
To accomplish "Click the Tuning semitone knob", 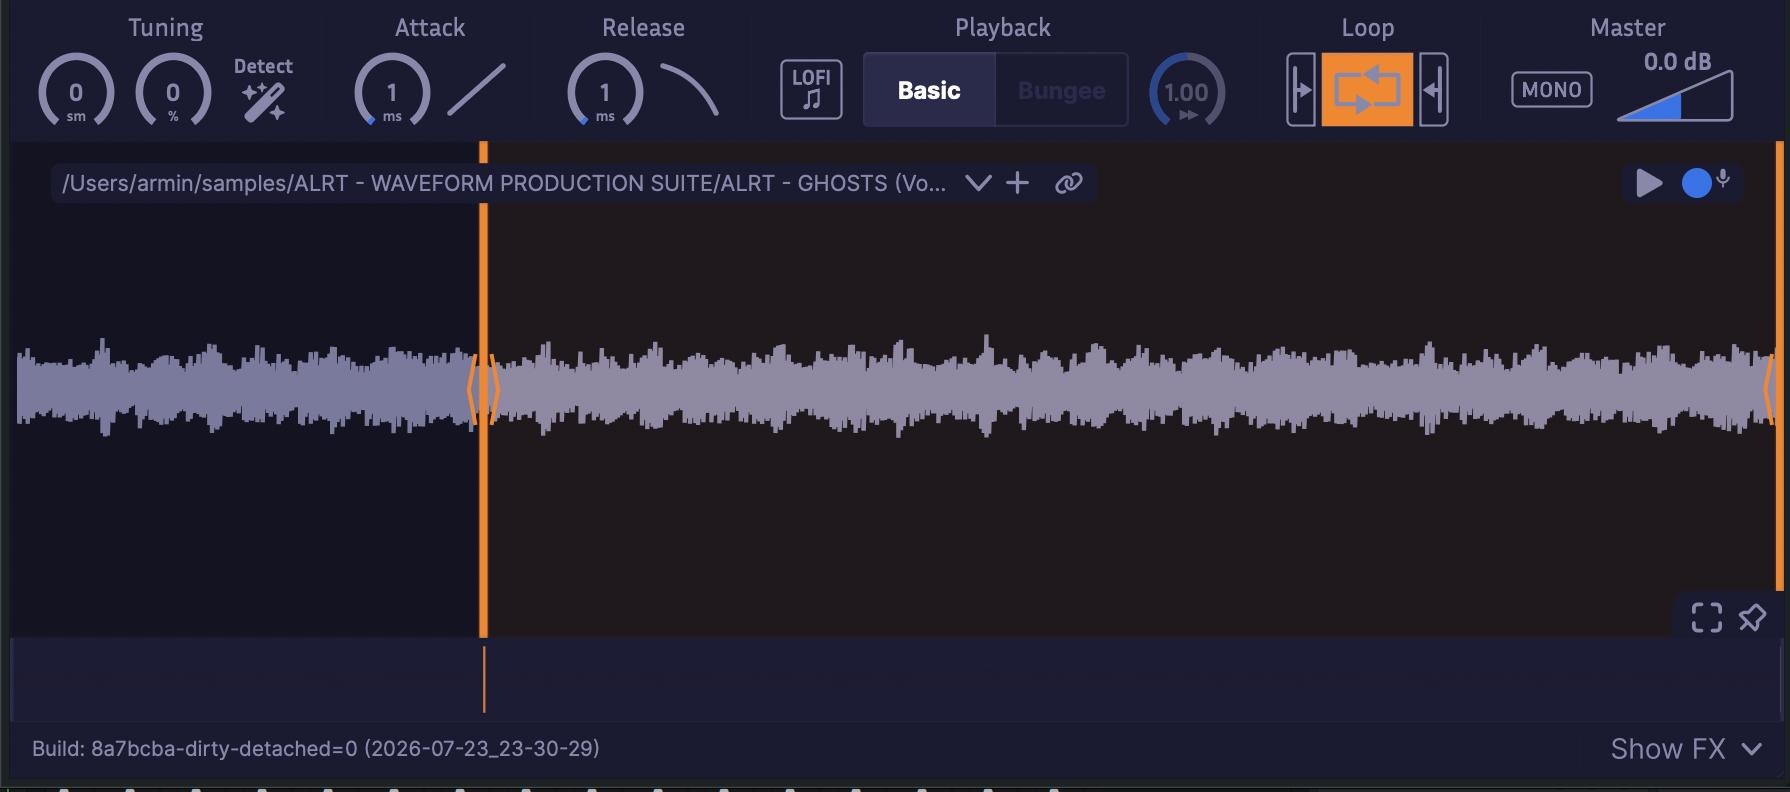I will [76, 91].
